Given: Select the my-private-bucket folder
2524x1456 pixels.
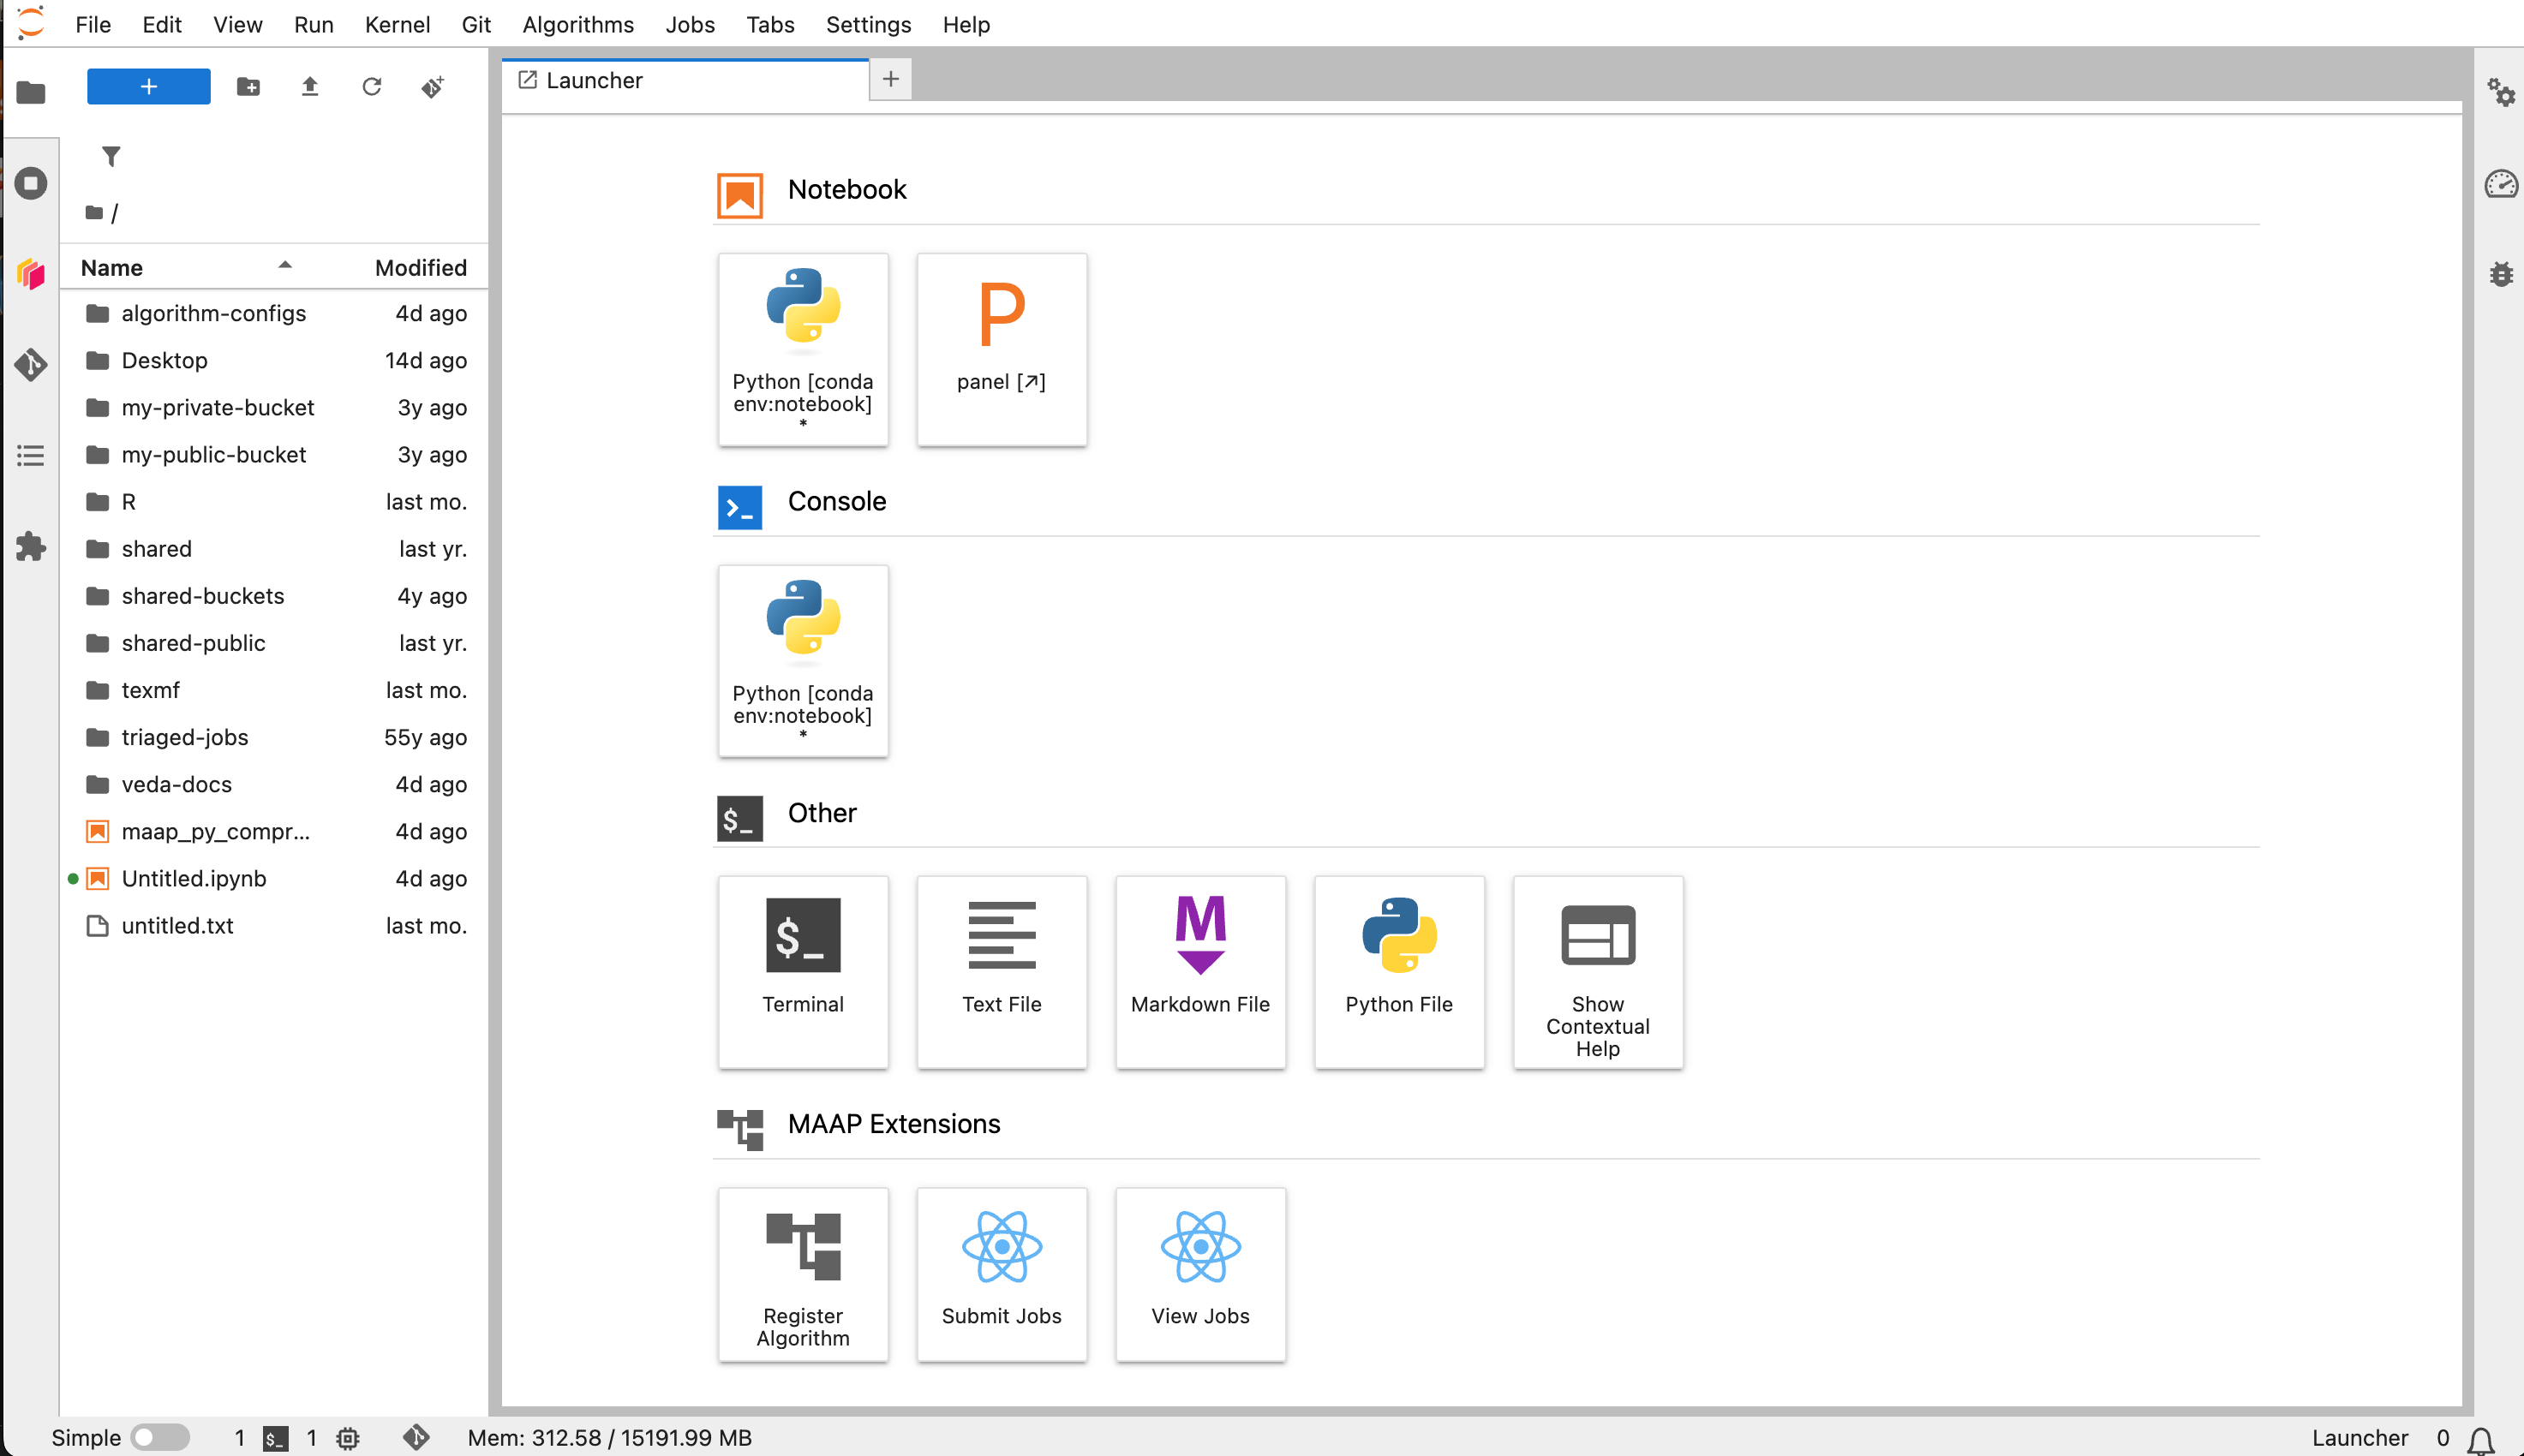Looking at the screenshot, I should pos(274,407).
